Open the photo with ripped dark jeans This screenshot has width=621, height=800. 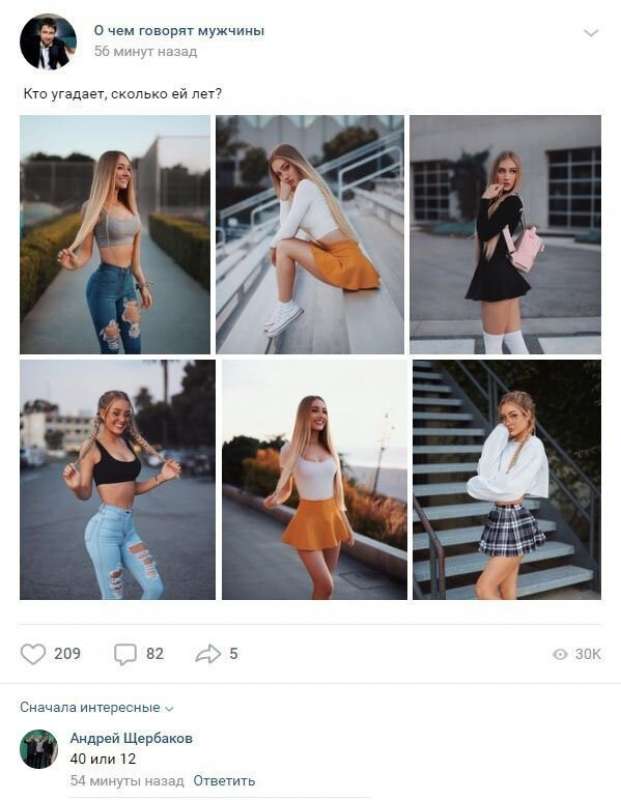click(115, 235)
